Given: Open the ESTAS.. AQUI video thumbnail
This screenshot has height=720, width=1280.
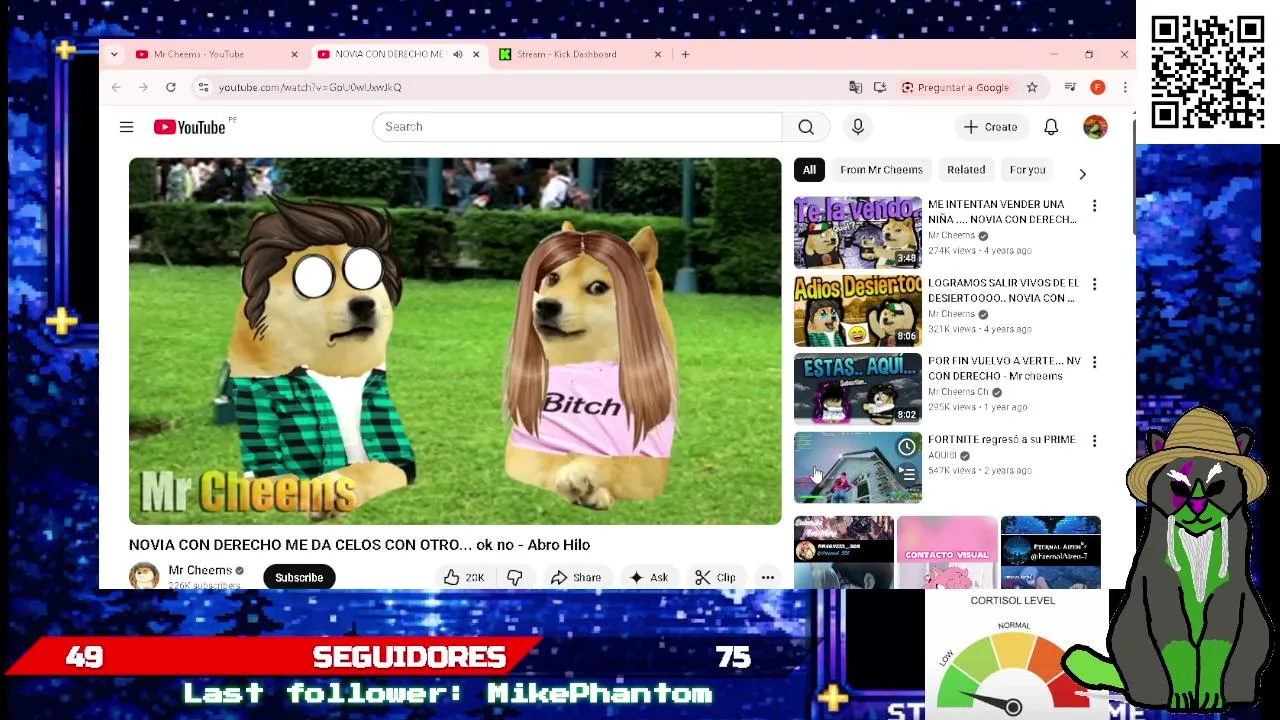Looking at the screenshot, I should (x=857, y=389).
